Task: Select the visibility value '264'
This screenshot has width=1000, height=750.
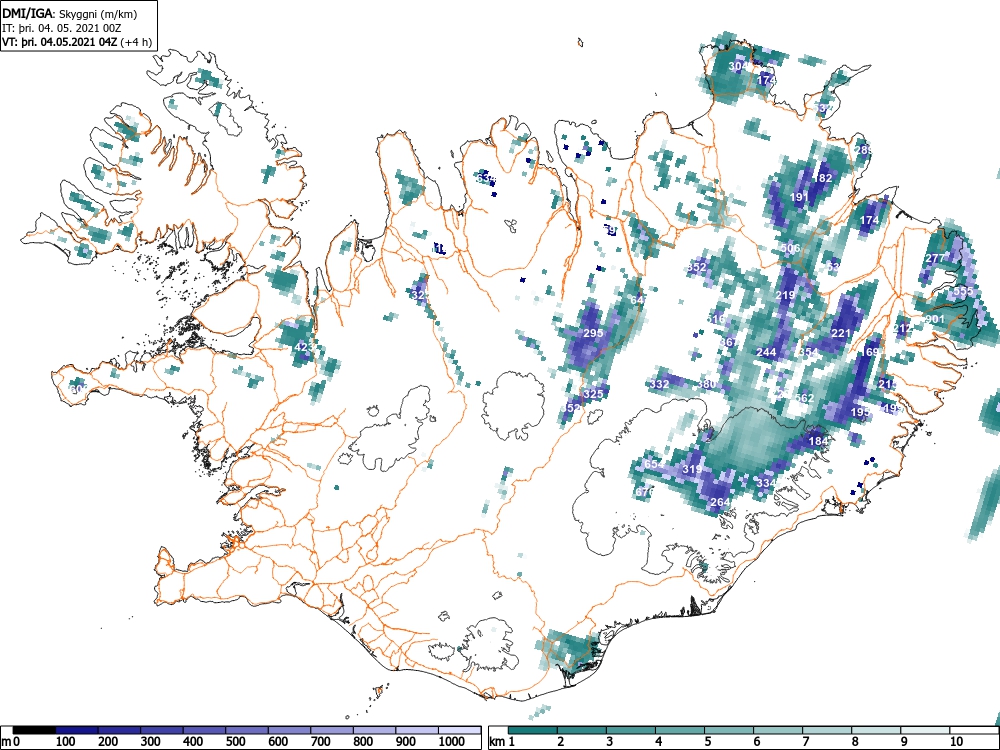Action: 720,502
